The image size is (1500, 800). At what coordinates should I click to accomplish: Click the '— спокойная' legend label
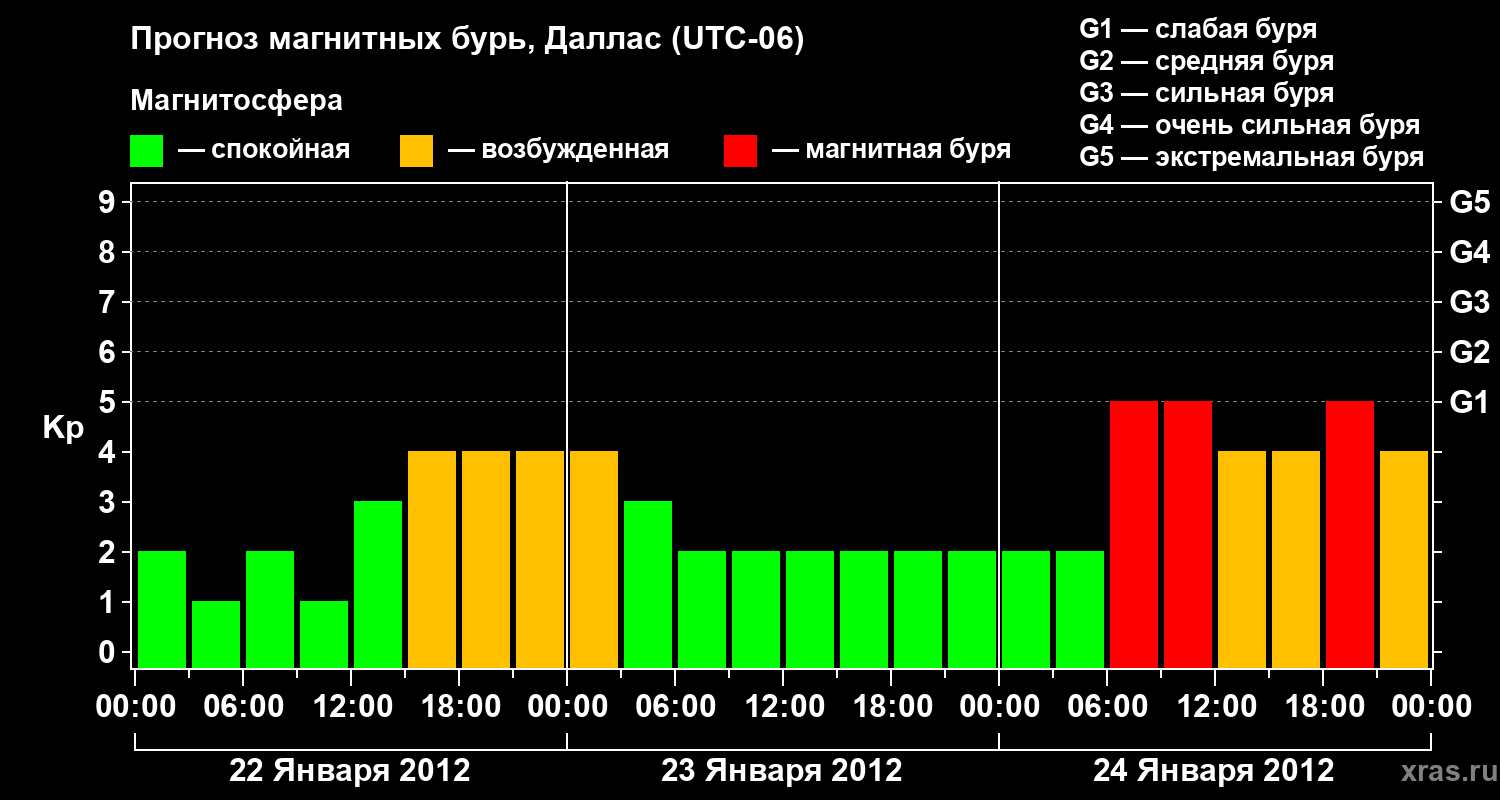(264, 151)
